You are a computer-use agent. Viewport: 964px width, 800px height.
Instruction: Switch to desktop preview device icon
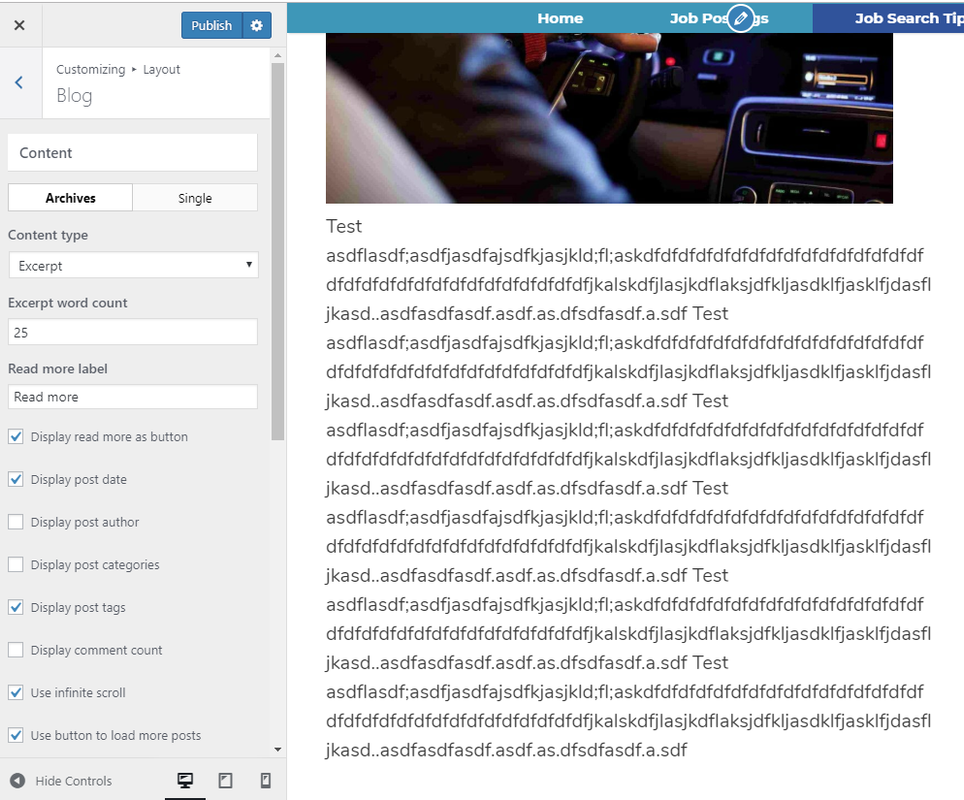(185, 780)
